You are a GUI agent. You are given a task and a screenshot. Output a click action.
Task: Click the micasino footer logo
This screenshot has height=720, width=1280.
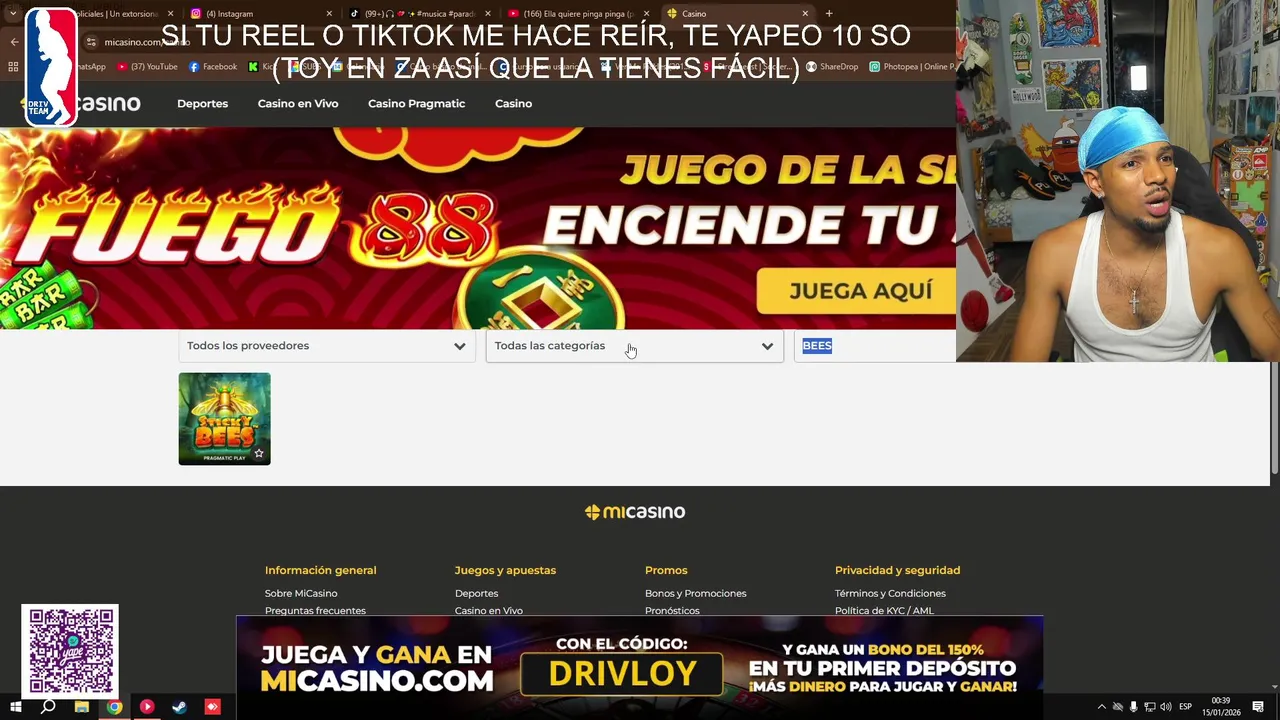[635, 512]
